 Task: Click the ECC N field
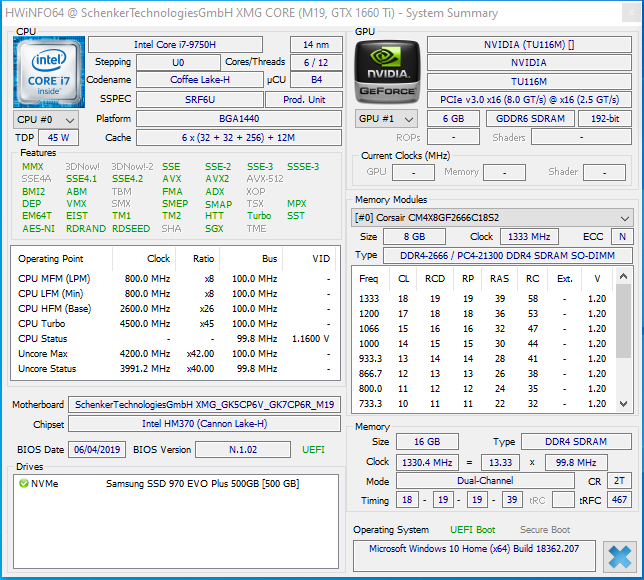coord(622,237)
